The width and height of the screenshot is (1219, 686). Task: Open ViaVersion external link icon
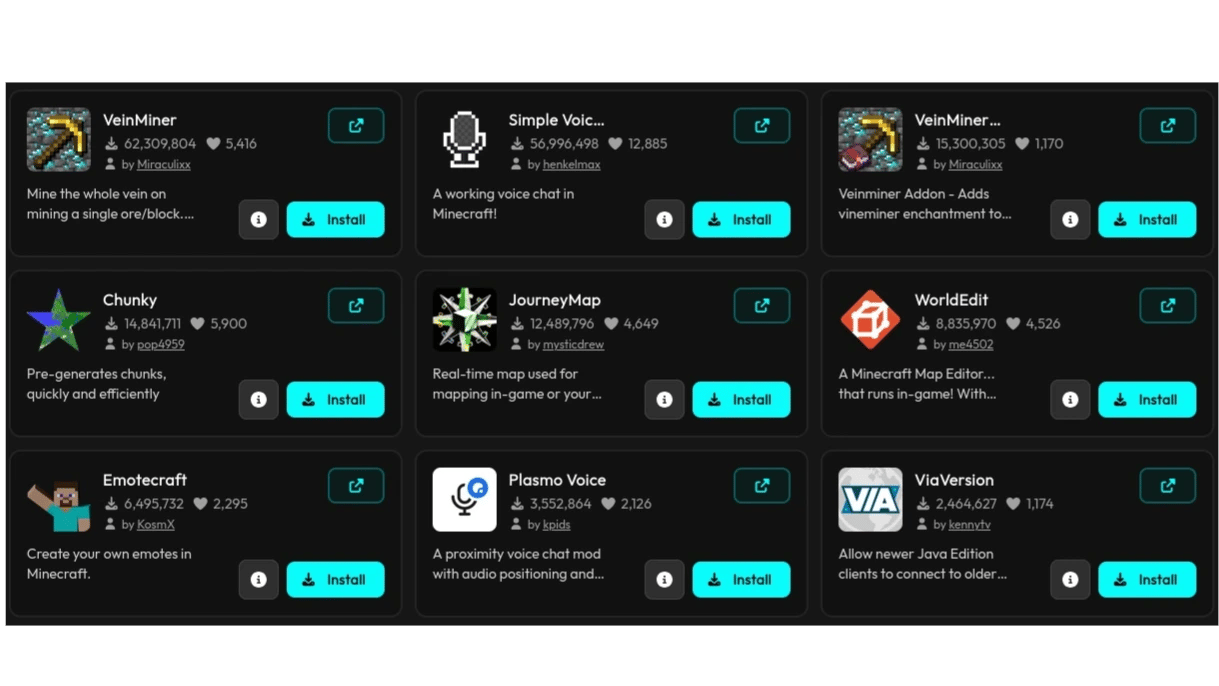tap(1168, 486)
